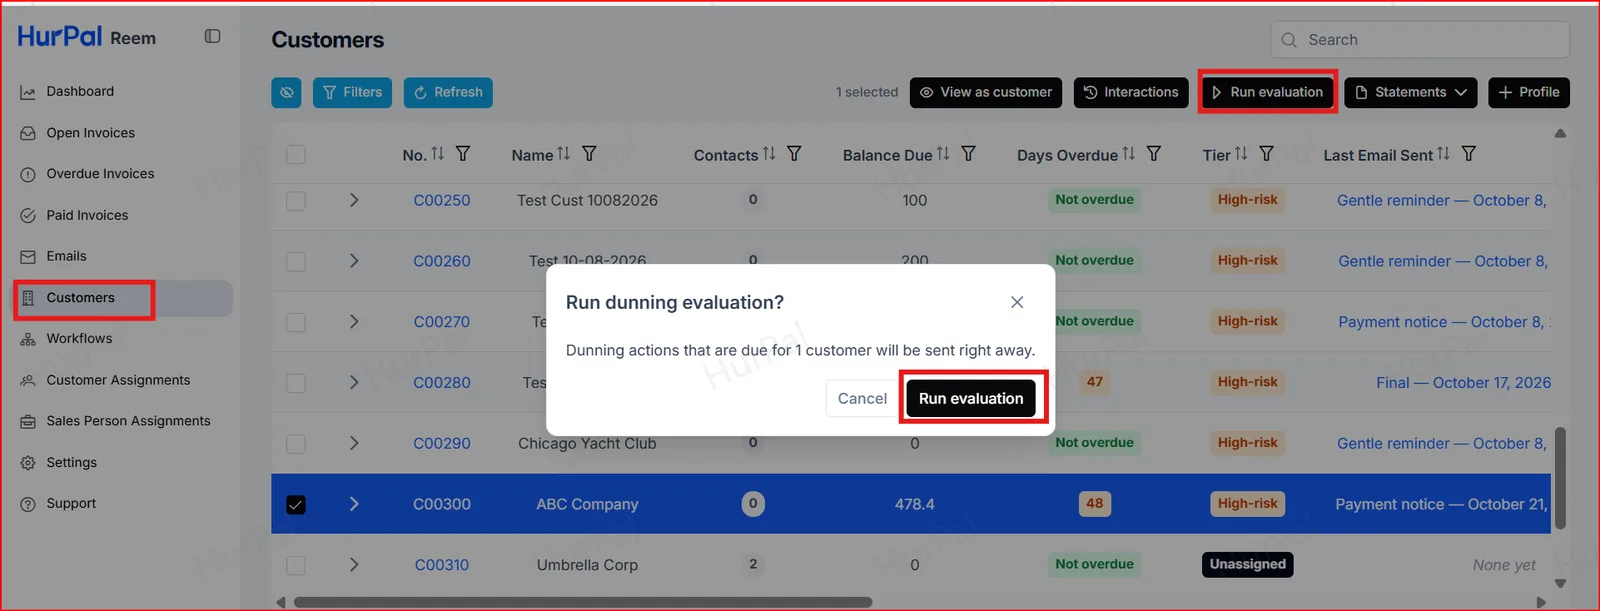Open the Statements dropdown
The height and width of the screenshot is (611, 1600).
pos(1411,92)
